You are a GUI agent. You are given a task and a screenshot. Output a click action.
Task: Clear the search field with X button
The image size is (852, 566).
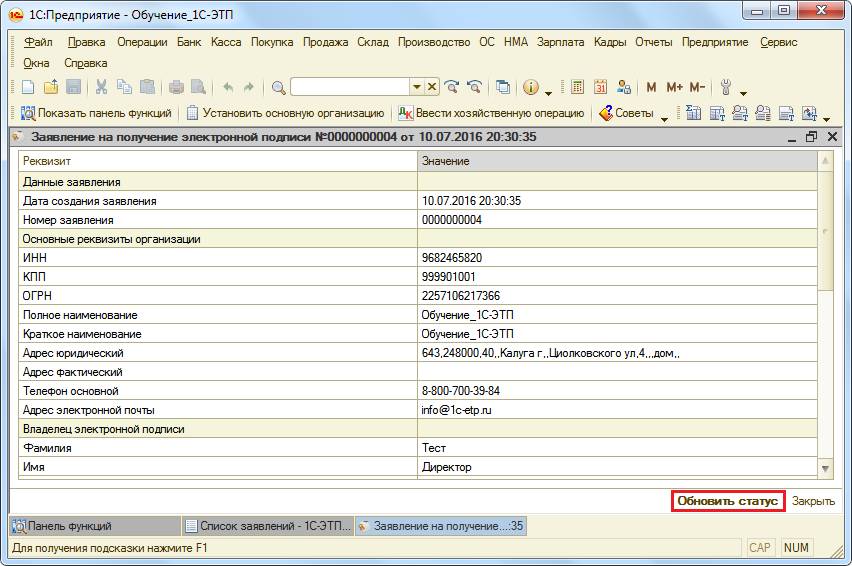432,87
